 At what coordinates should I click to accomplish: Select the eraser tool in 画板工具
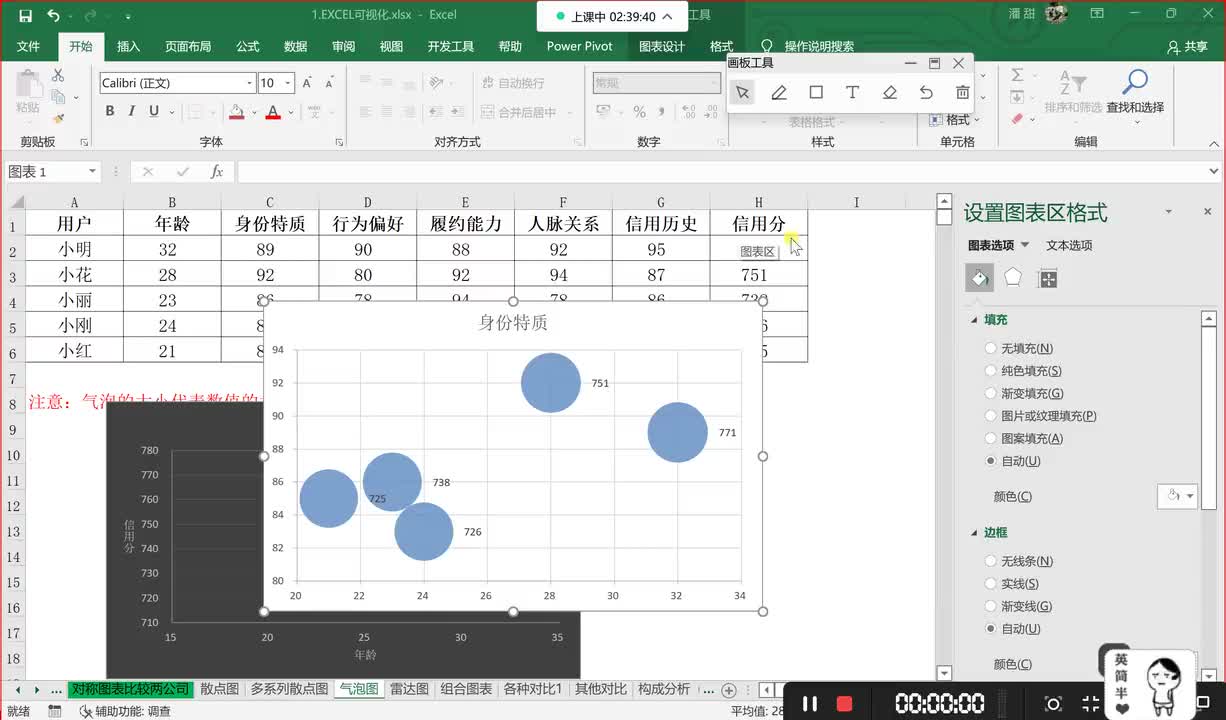(x=889, y=93)
